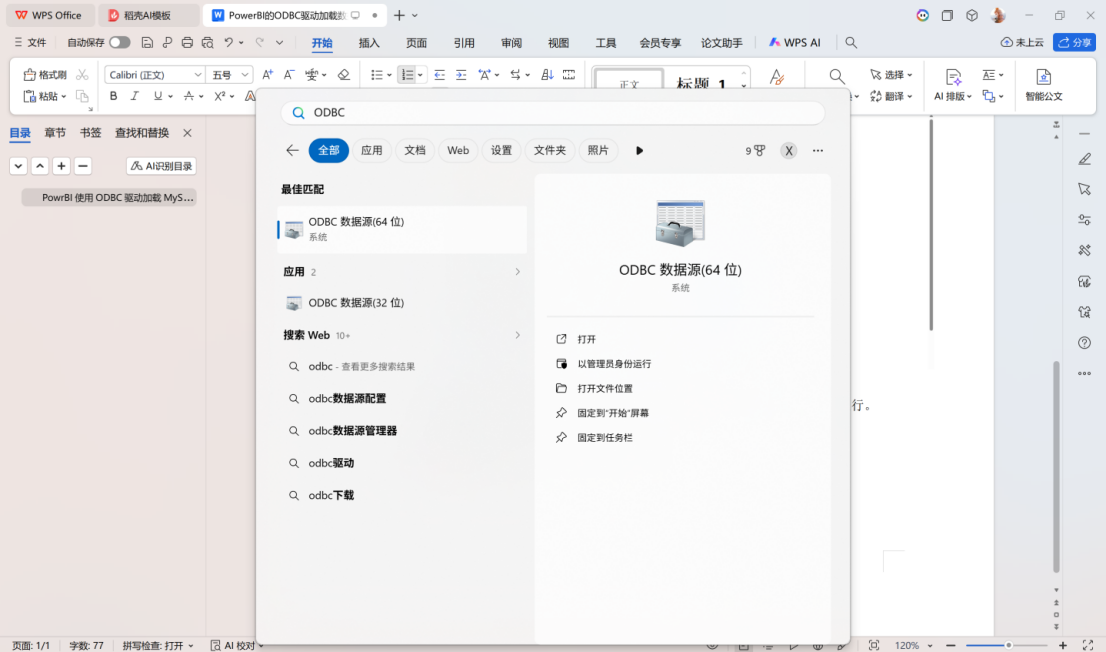Click the search icon beside WPS AI
The width and height of the screenshot is (1106, 652).
point(851,42)
